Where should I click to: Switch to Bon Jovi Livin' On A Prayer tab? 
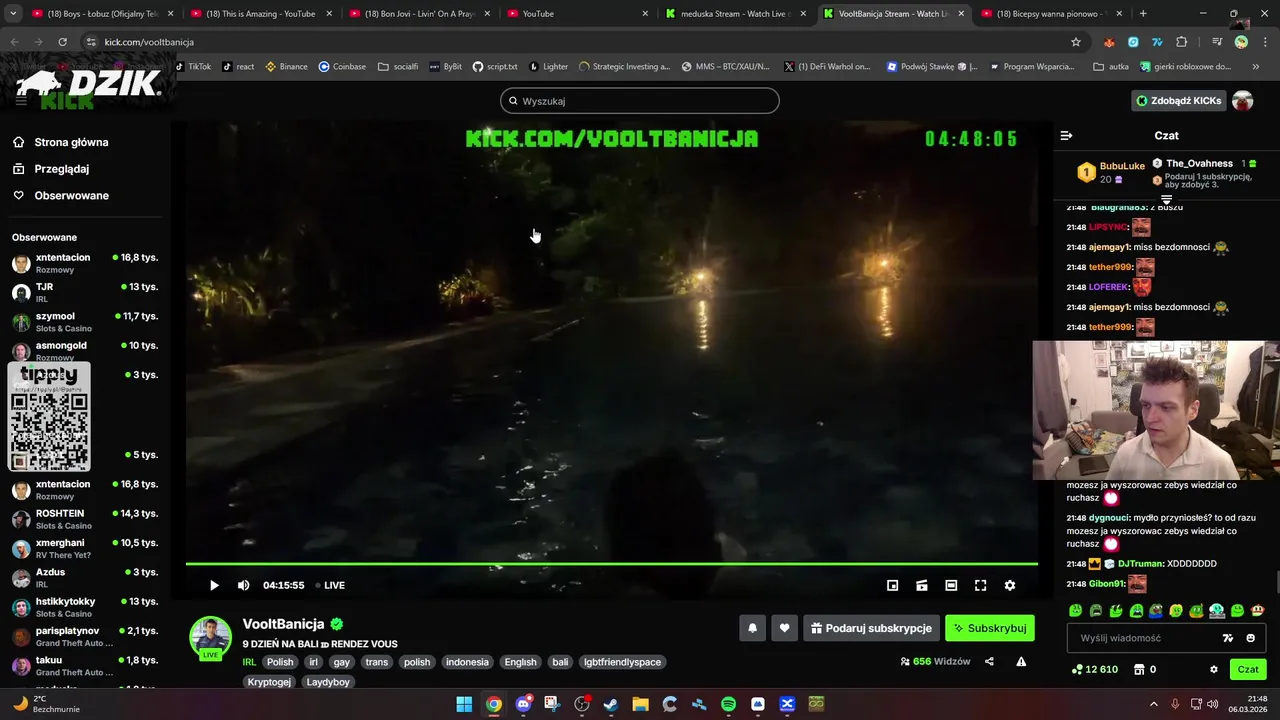tap(418, 14)
